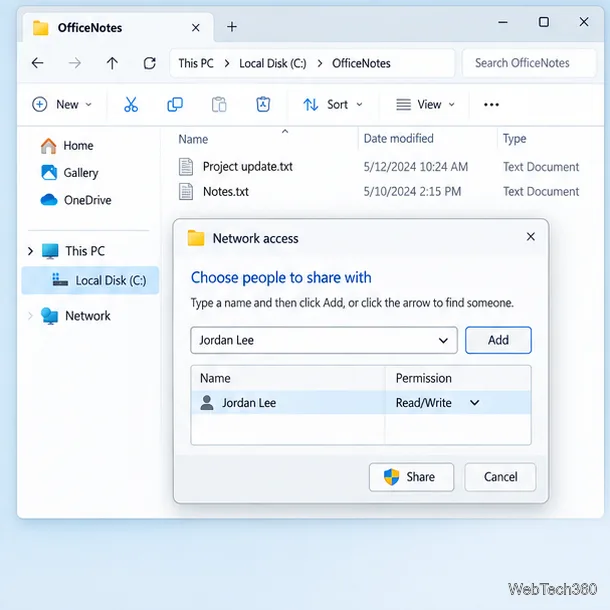610x610 pixels.
Task: Select the Project update.txt file icon
Action: 186,167
